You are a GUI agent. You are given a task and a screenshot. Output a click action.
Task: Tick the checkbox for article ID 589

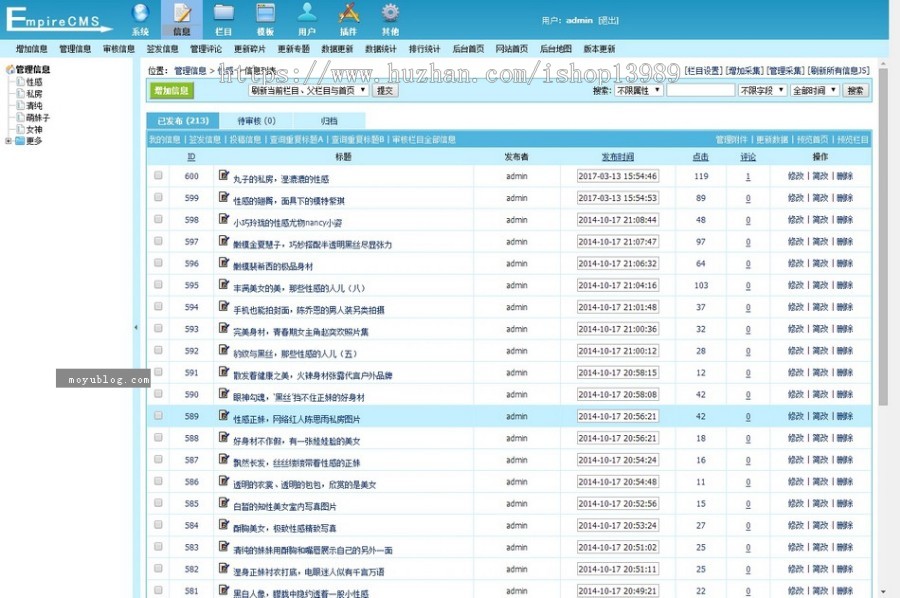tap(157, 415)
